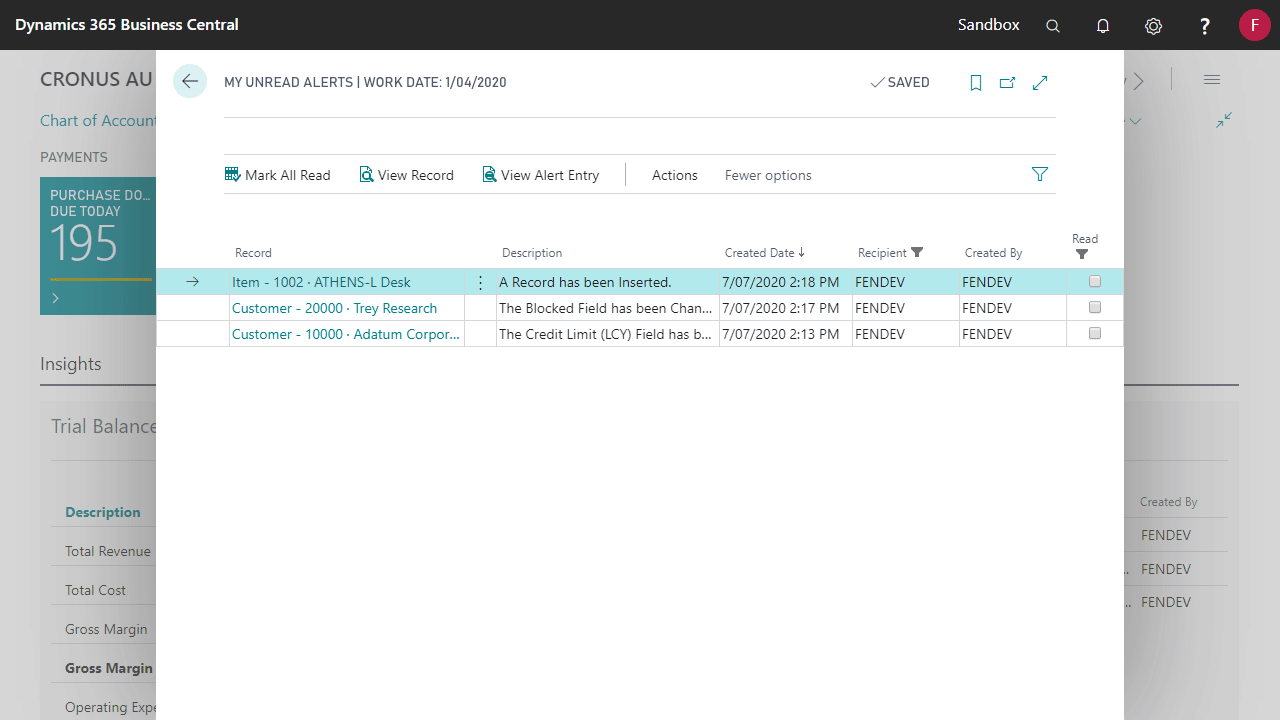Click the View Record icon
This screenshot has width=1280, height=720.
[366, 175]
